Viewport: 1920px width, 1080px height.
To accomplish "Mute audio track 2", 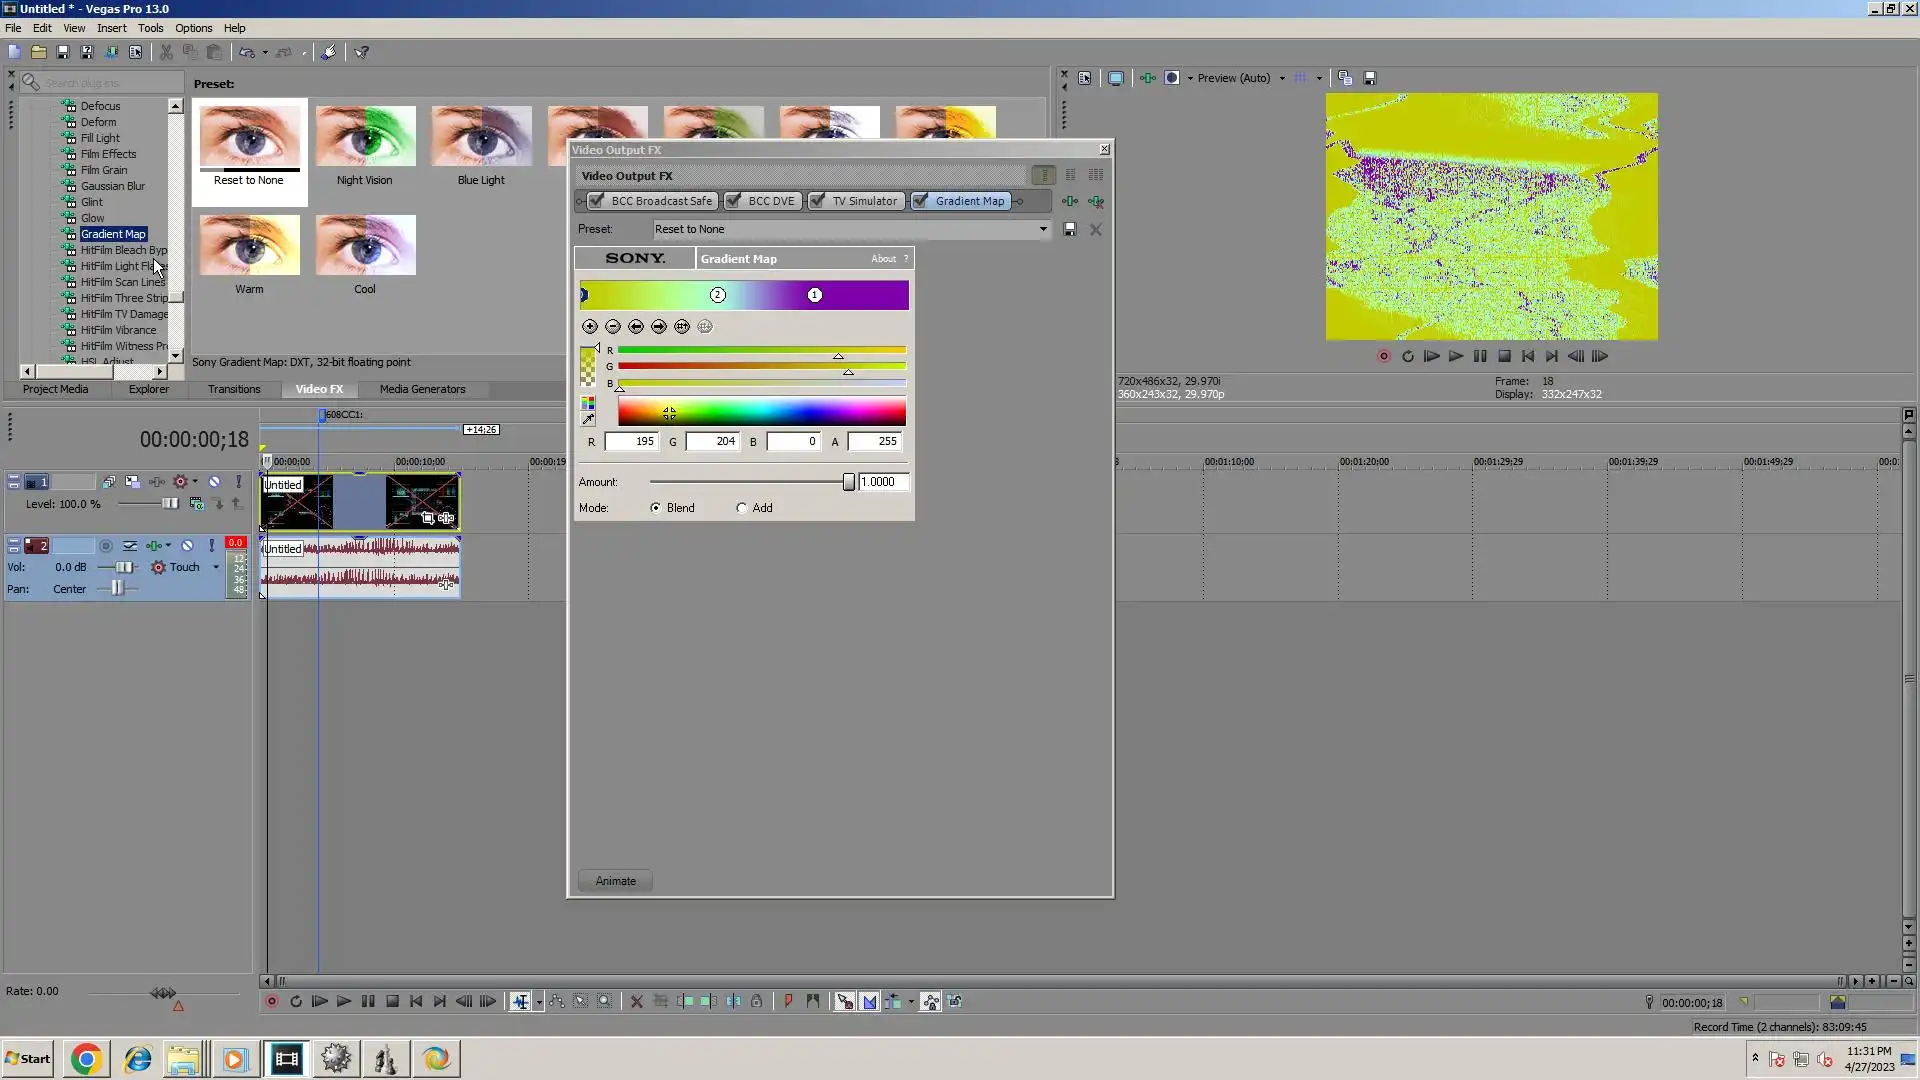I will [x=187, y=546].
